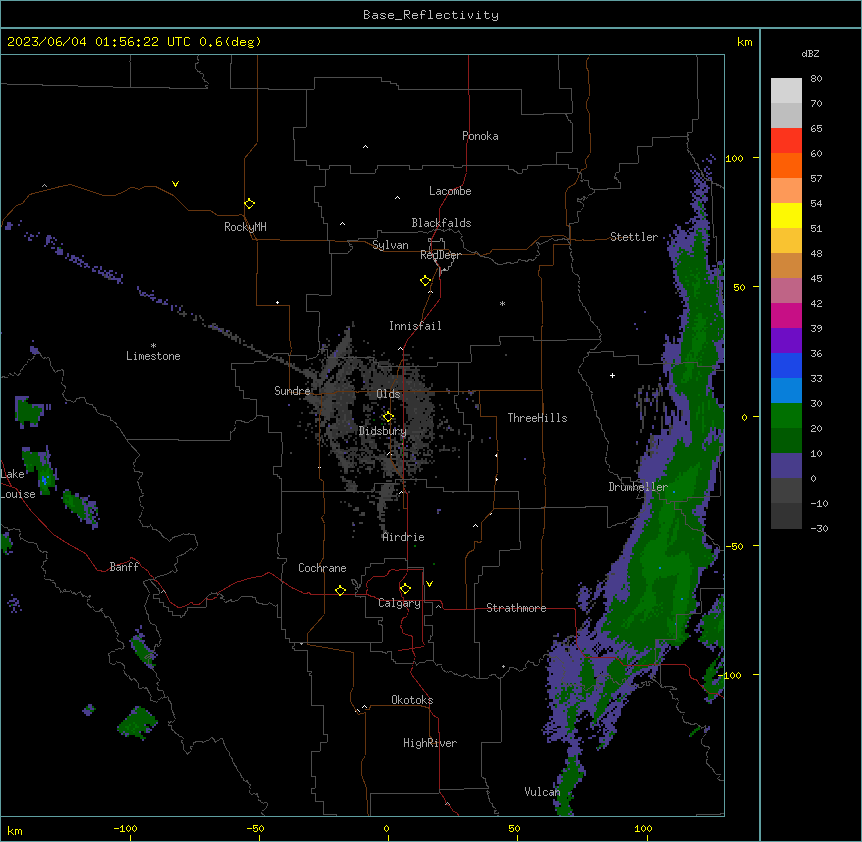Click the Airdrie city label
862x842 pixels.
[403, 537]
